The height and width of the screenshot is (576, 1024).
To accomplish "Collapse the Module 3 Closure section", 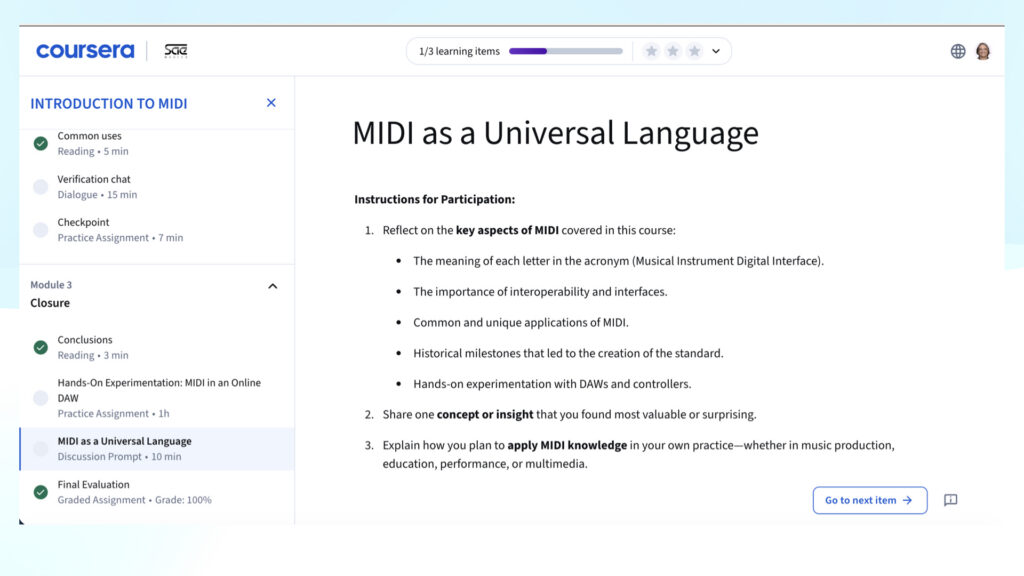I will [x=272, y=285].
